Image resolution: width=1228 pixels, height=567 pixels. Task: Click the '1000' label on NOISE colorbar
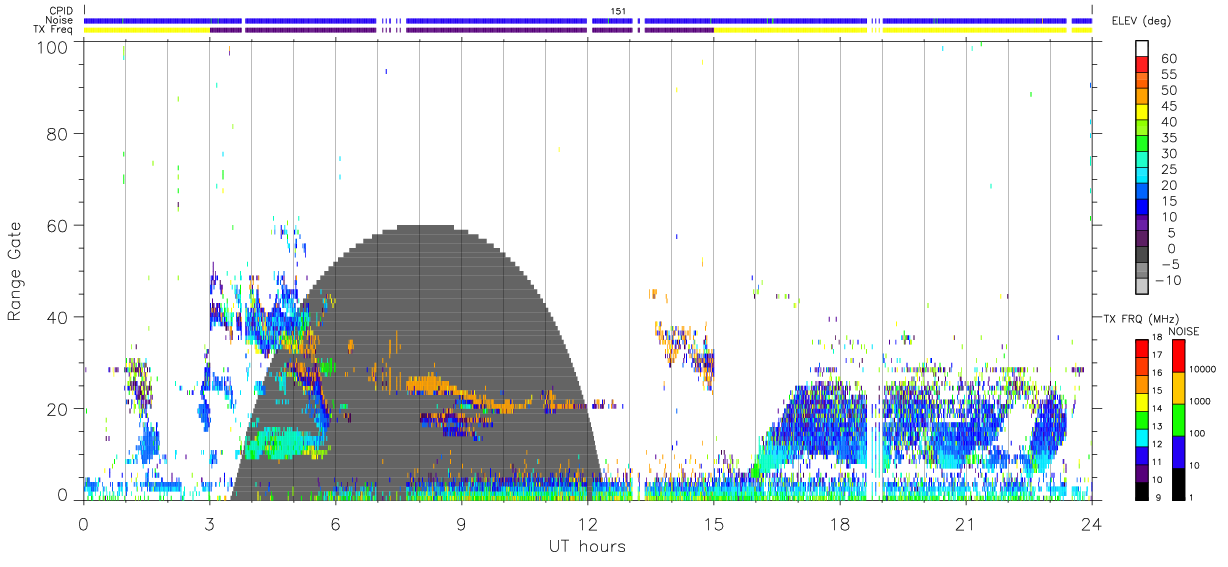pos(1200,402)
